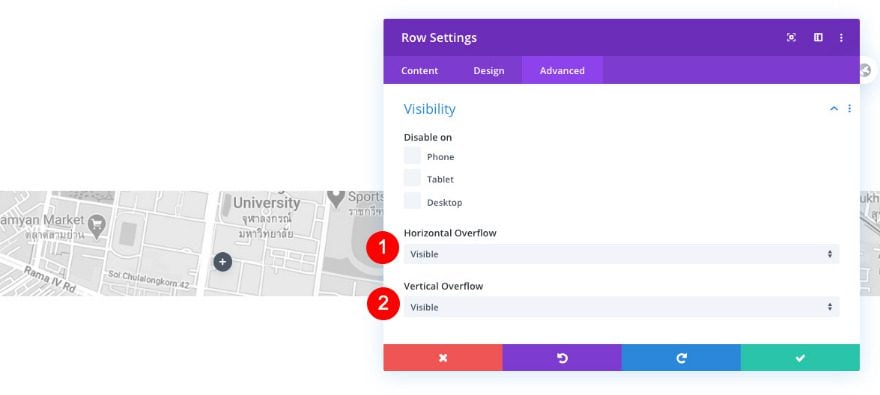Switch to the Design tab
Image resolution: width=880 pixels, height=395 pixels.
(x=488, y=71)
